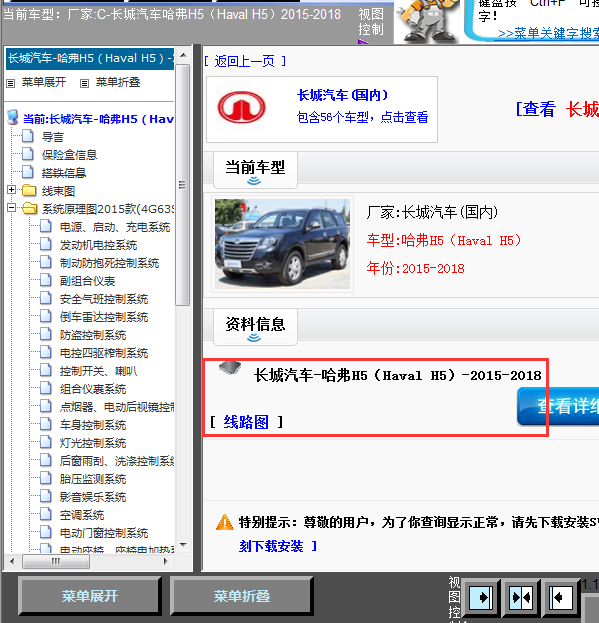Click sidebar vertical scrollbar down arrow
Image resolution: width=599 pixels, height=623 pixels.
(x=183, y=544)
